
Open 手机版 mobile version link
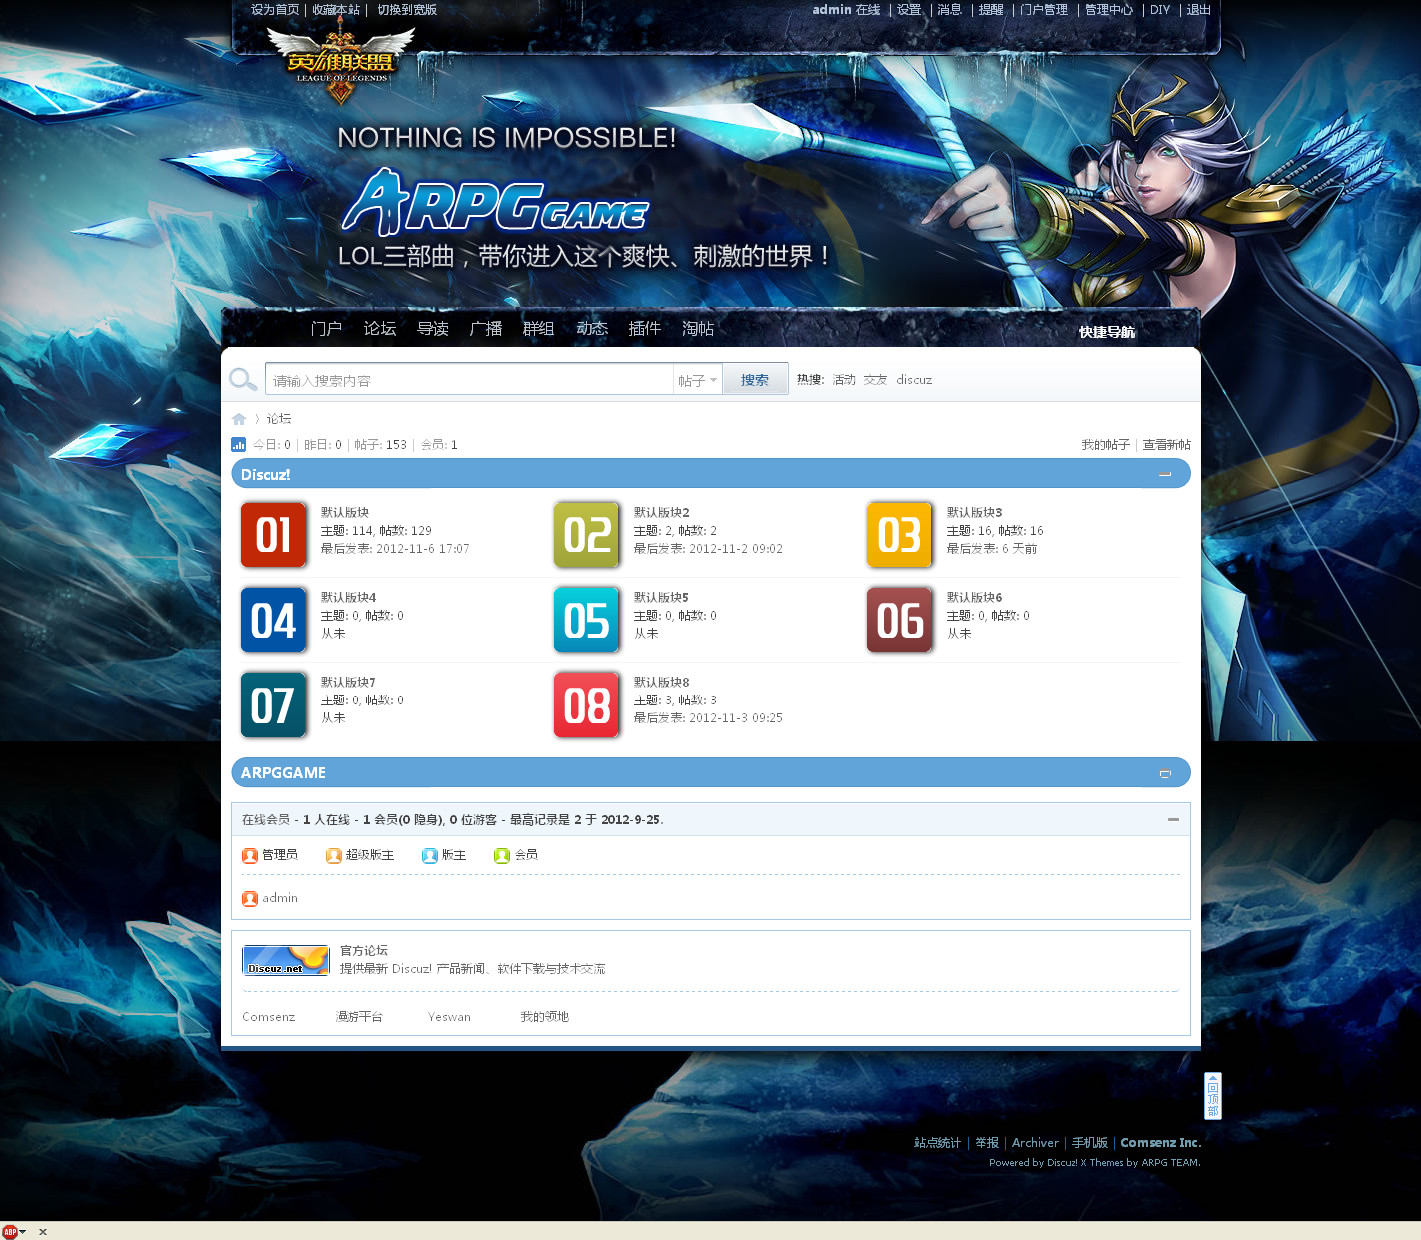1090,1143
